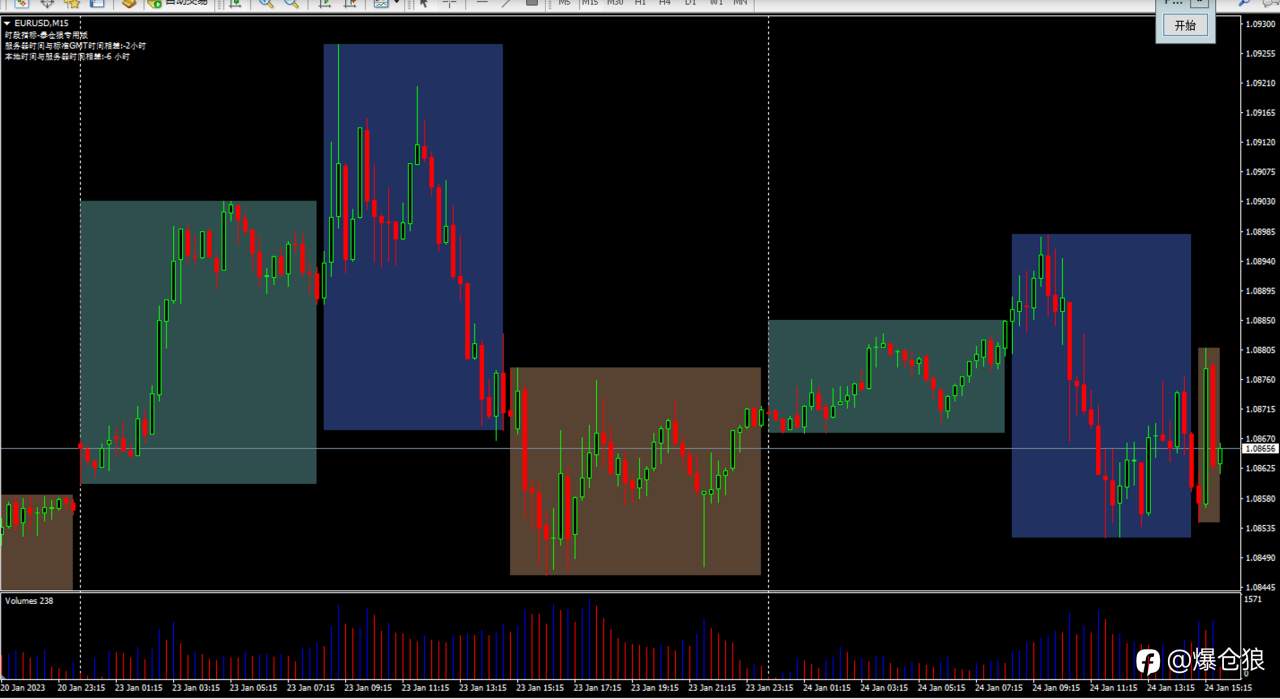The height and width of the screenshot is (699, 1280).
Task: Click price level 1.09300 on the scale
Action: 1262,24
